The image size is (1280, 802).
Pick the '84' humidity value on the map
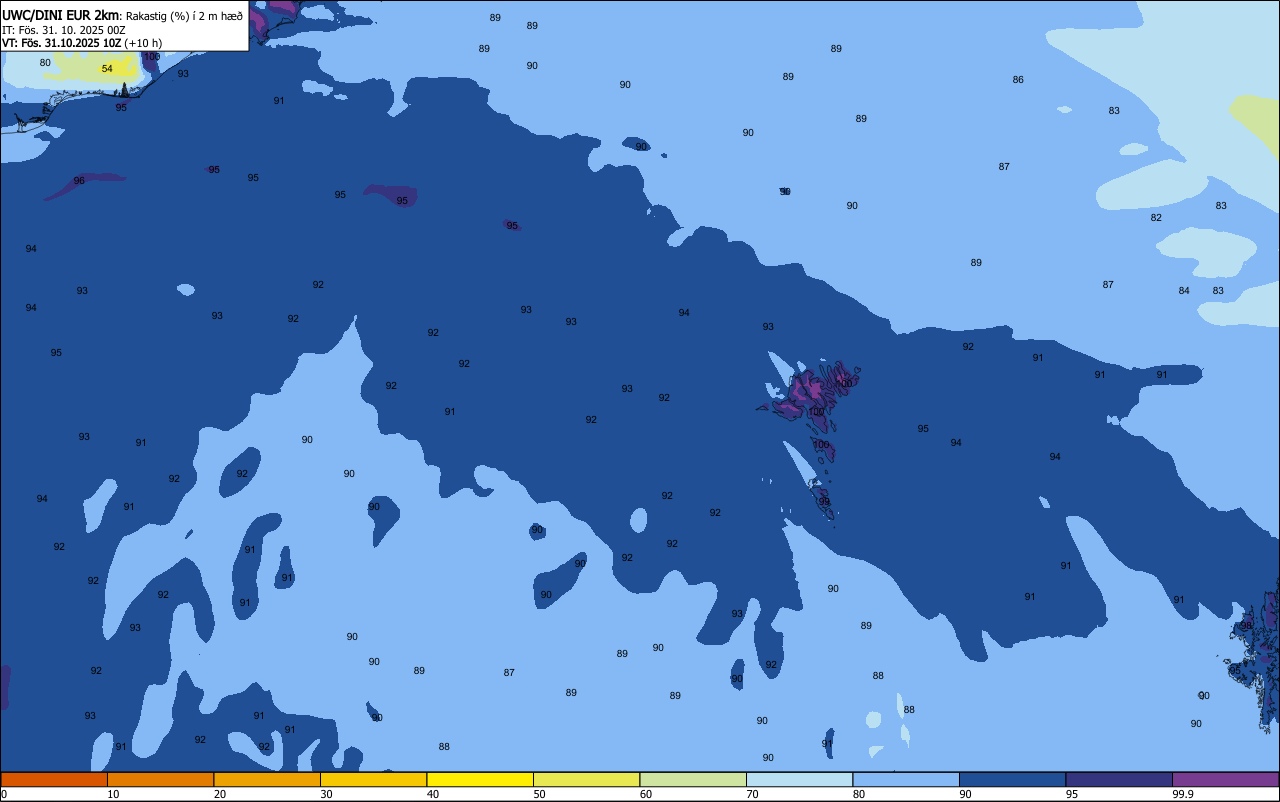coord(1184,291)
